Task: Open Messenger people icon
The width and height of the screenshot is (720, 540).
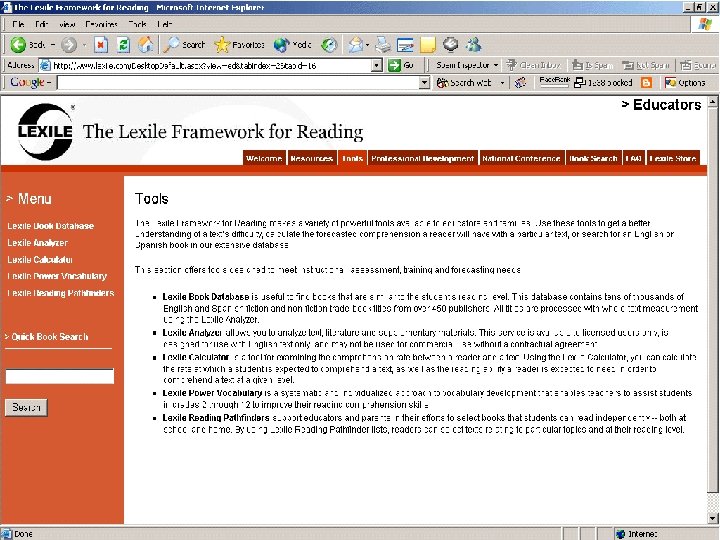Action: (473, 45)
